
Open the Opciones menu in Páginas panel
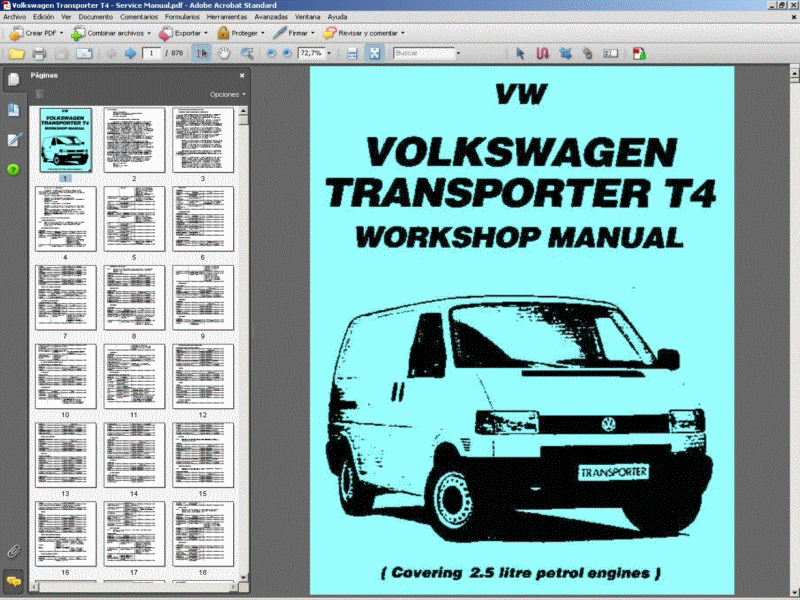228,94
